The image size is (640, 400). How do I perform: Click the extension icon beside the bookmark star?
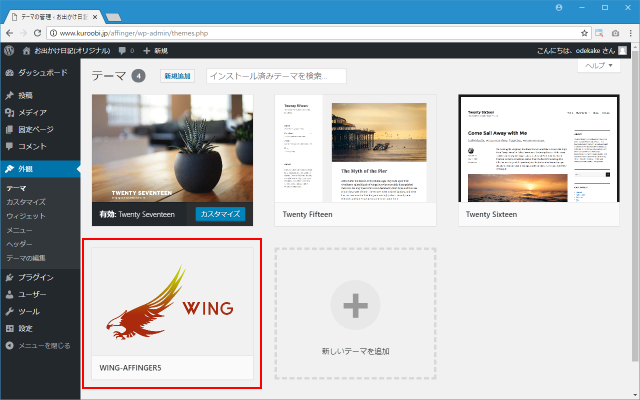(x=599, y=33)
